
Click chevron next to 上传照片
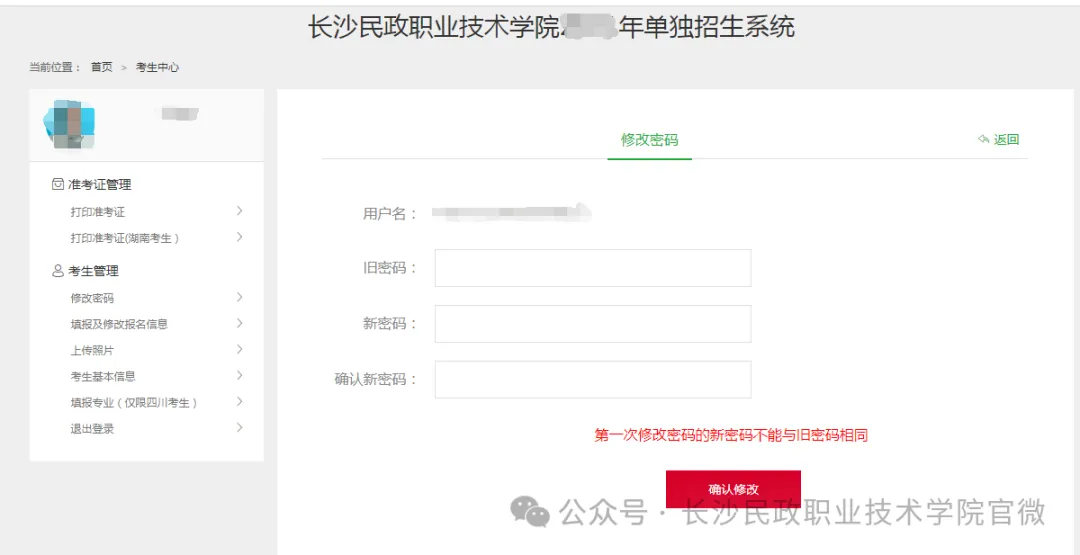pyautogui.click(x=240, y=349)
